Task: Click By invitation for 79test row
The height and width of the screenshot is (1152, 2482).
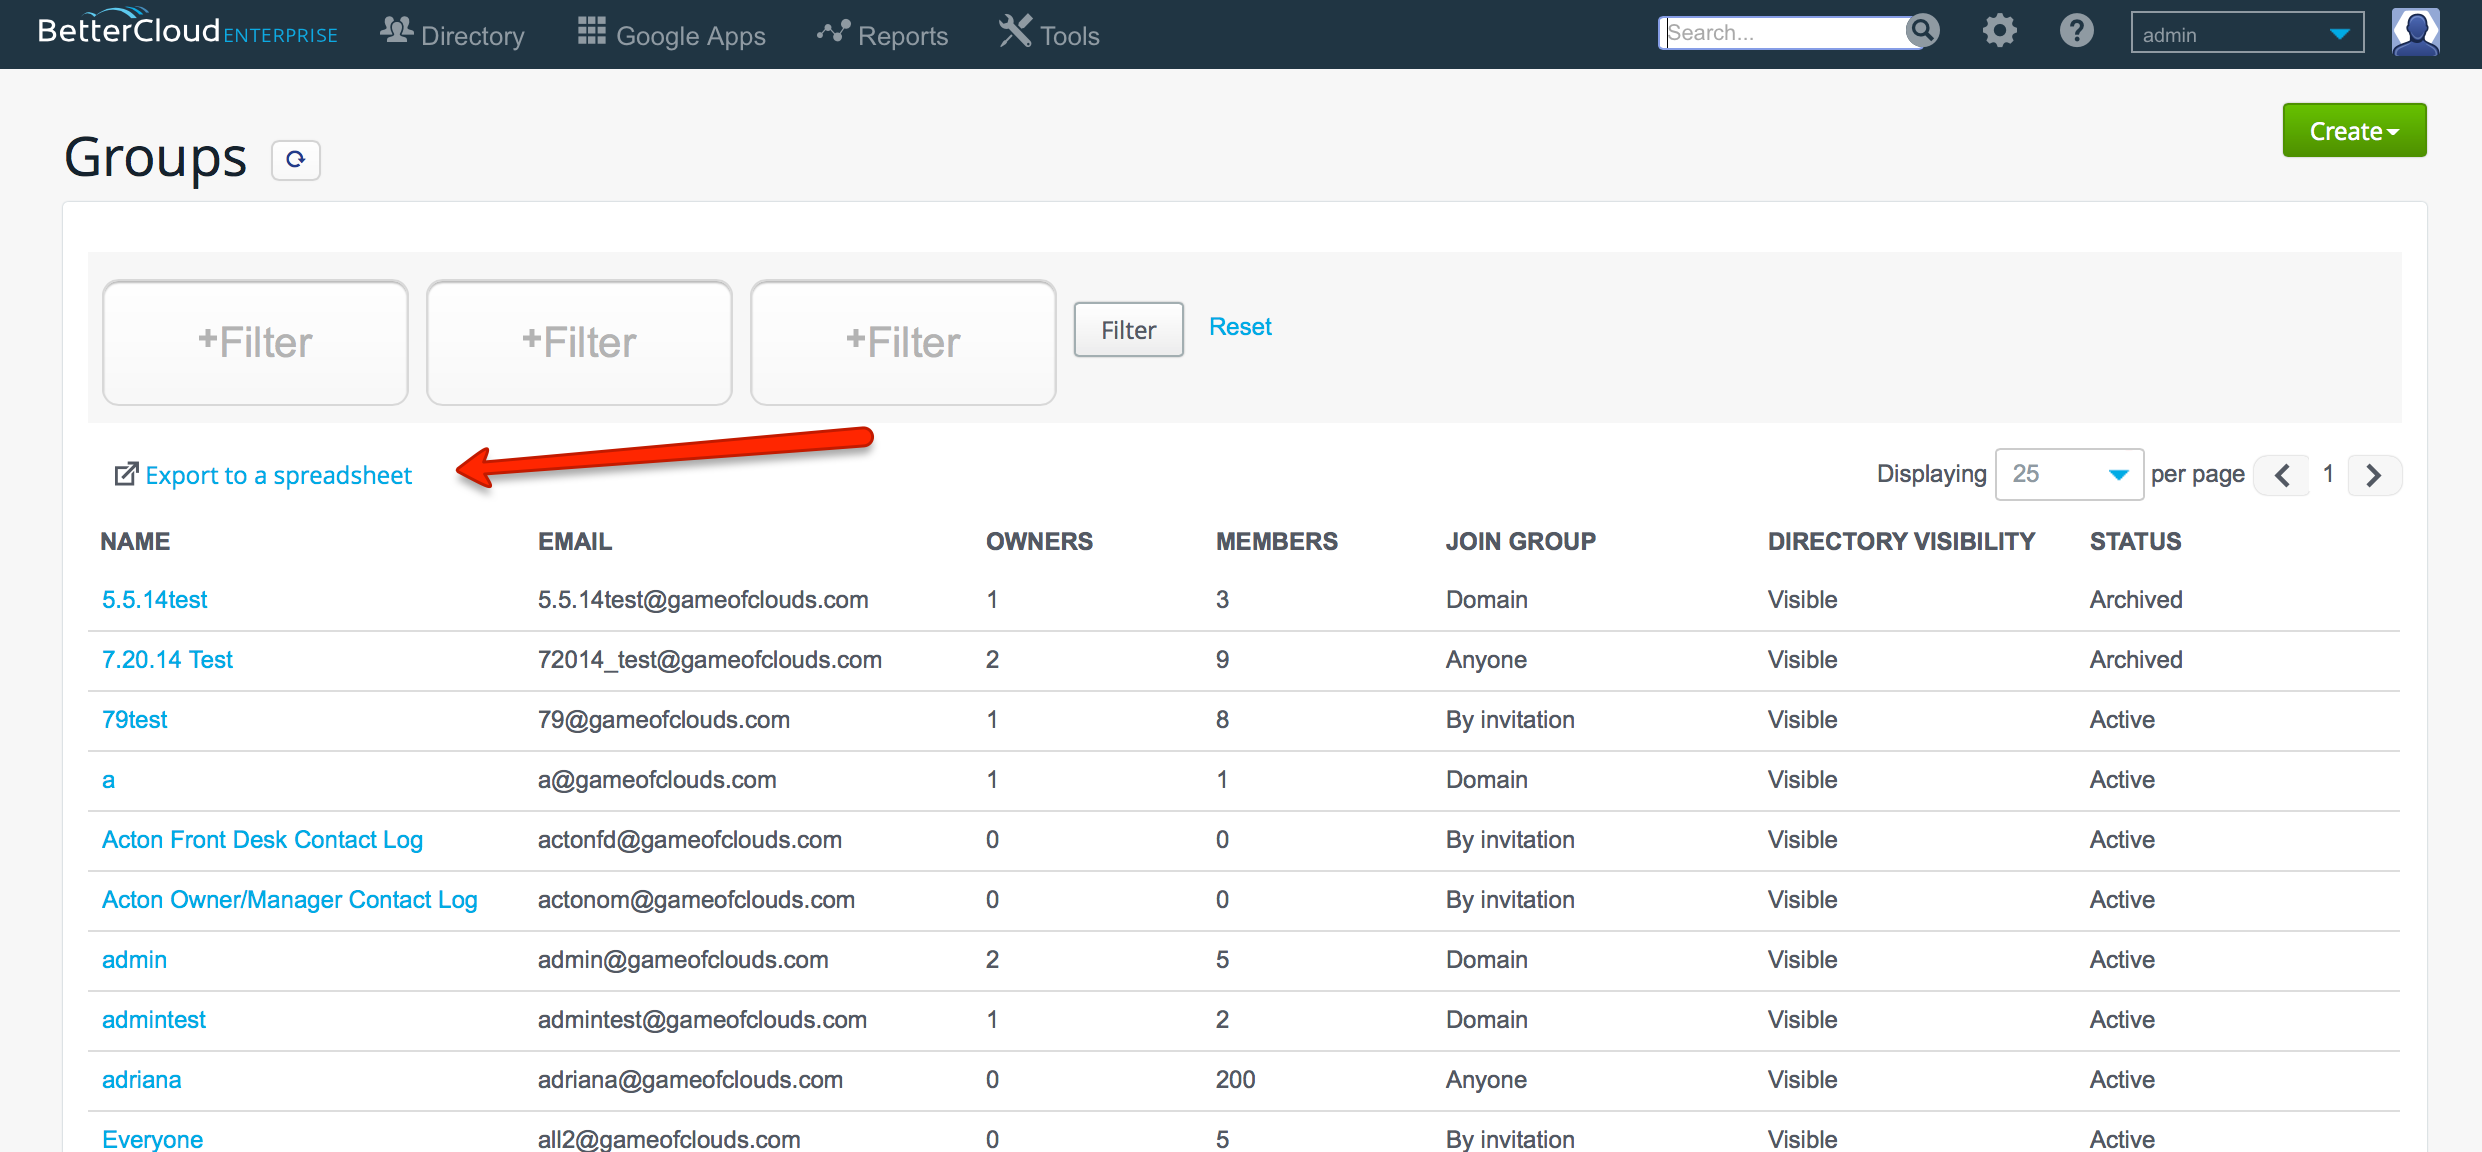Action: point(1510,719)
